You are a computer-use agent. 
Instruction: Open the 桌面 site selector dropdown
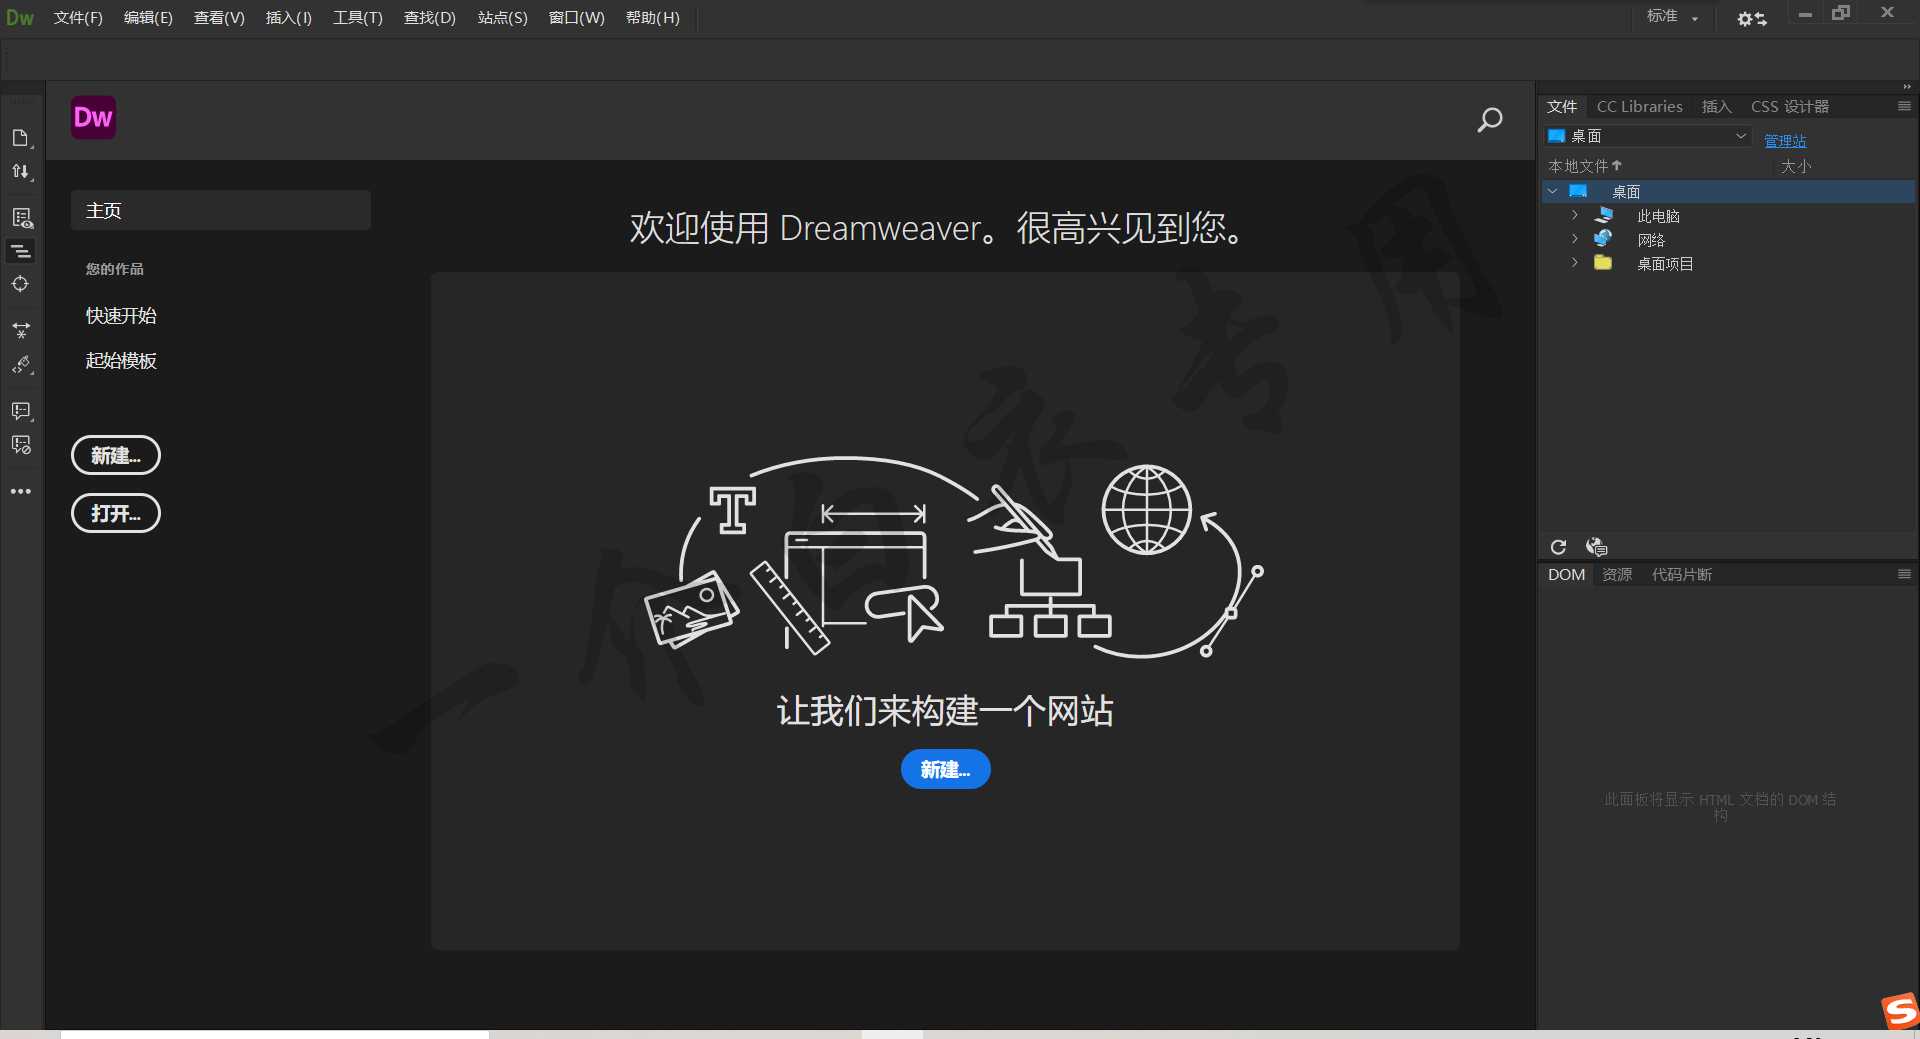1647,136
